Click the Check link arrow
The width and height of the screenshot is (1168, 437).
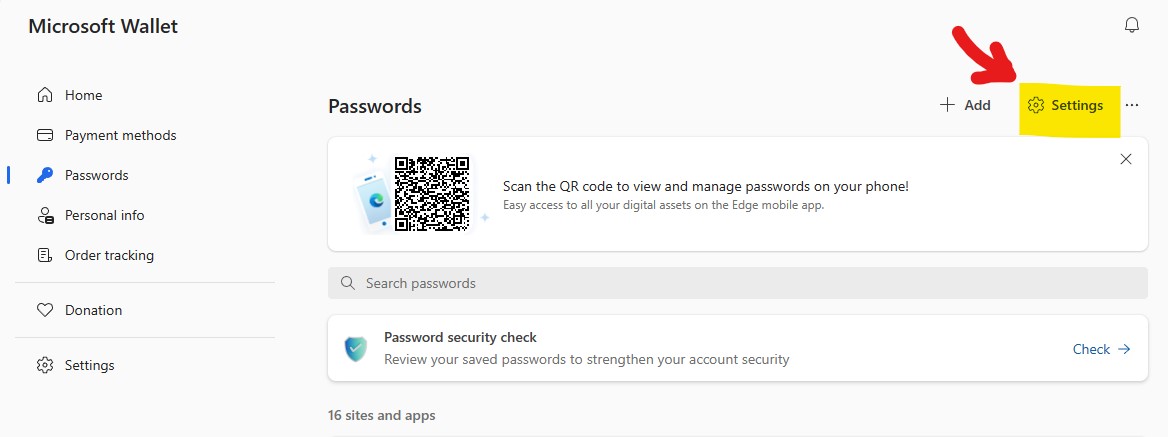(x=1125, y=349)
